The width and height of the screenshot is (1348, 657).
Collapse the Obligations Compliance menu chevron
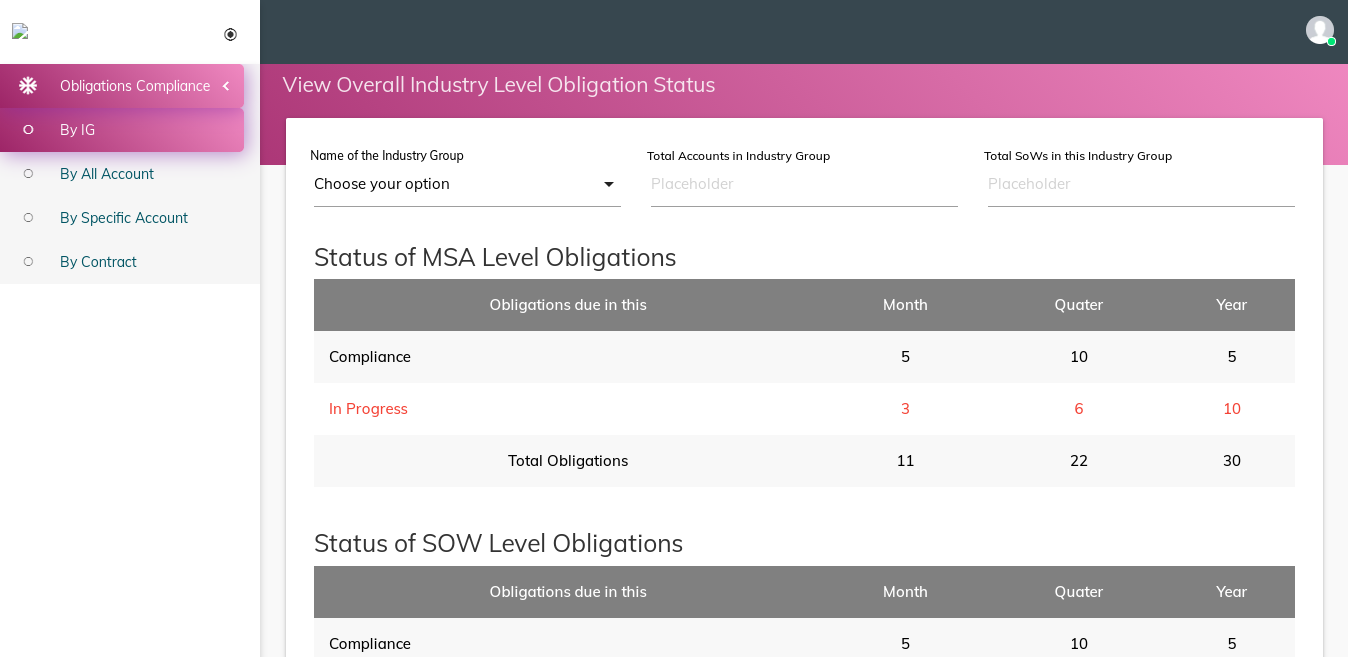coord(226,86)
